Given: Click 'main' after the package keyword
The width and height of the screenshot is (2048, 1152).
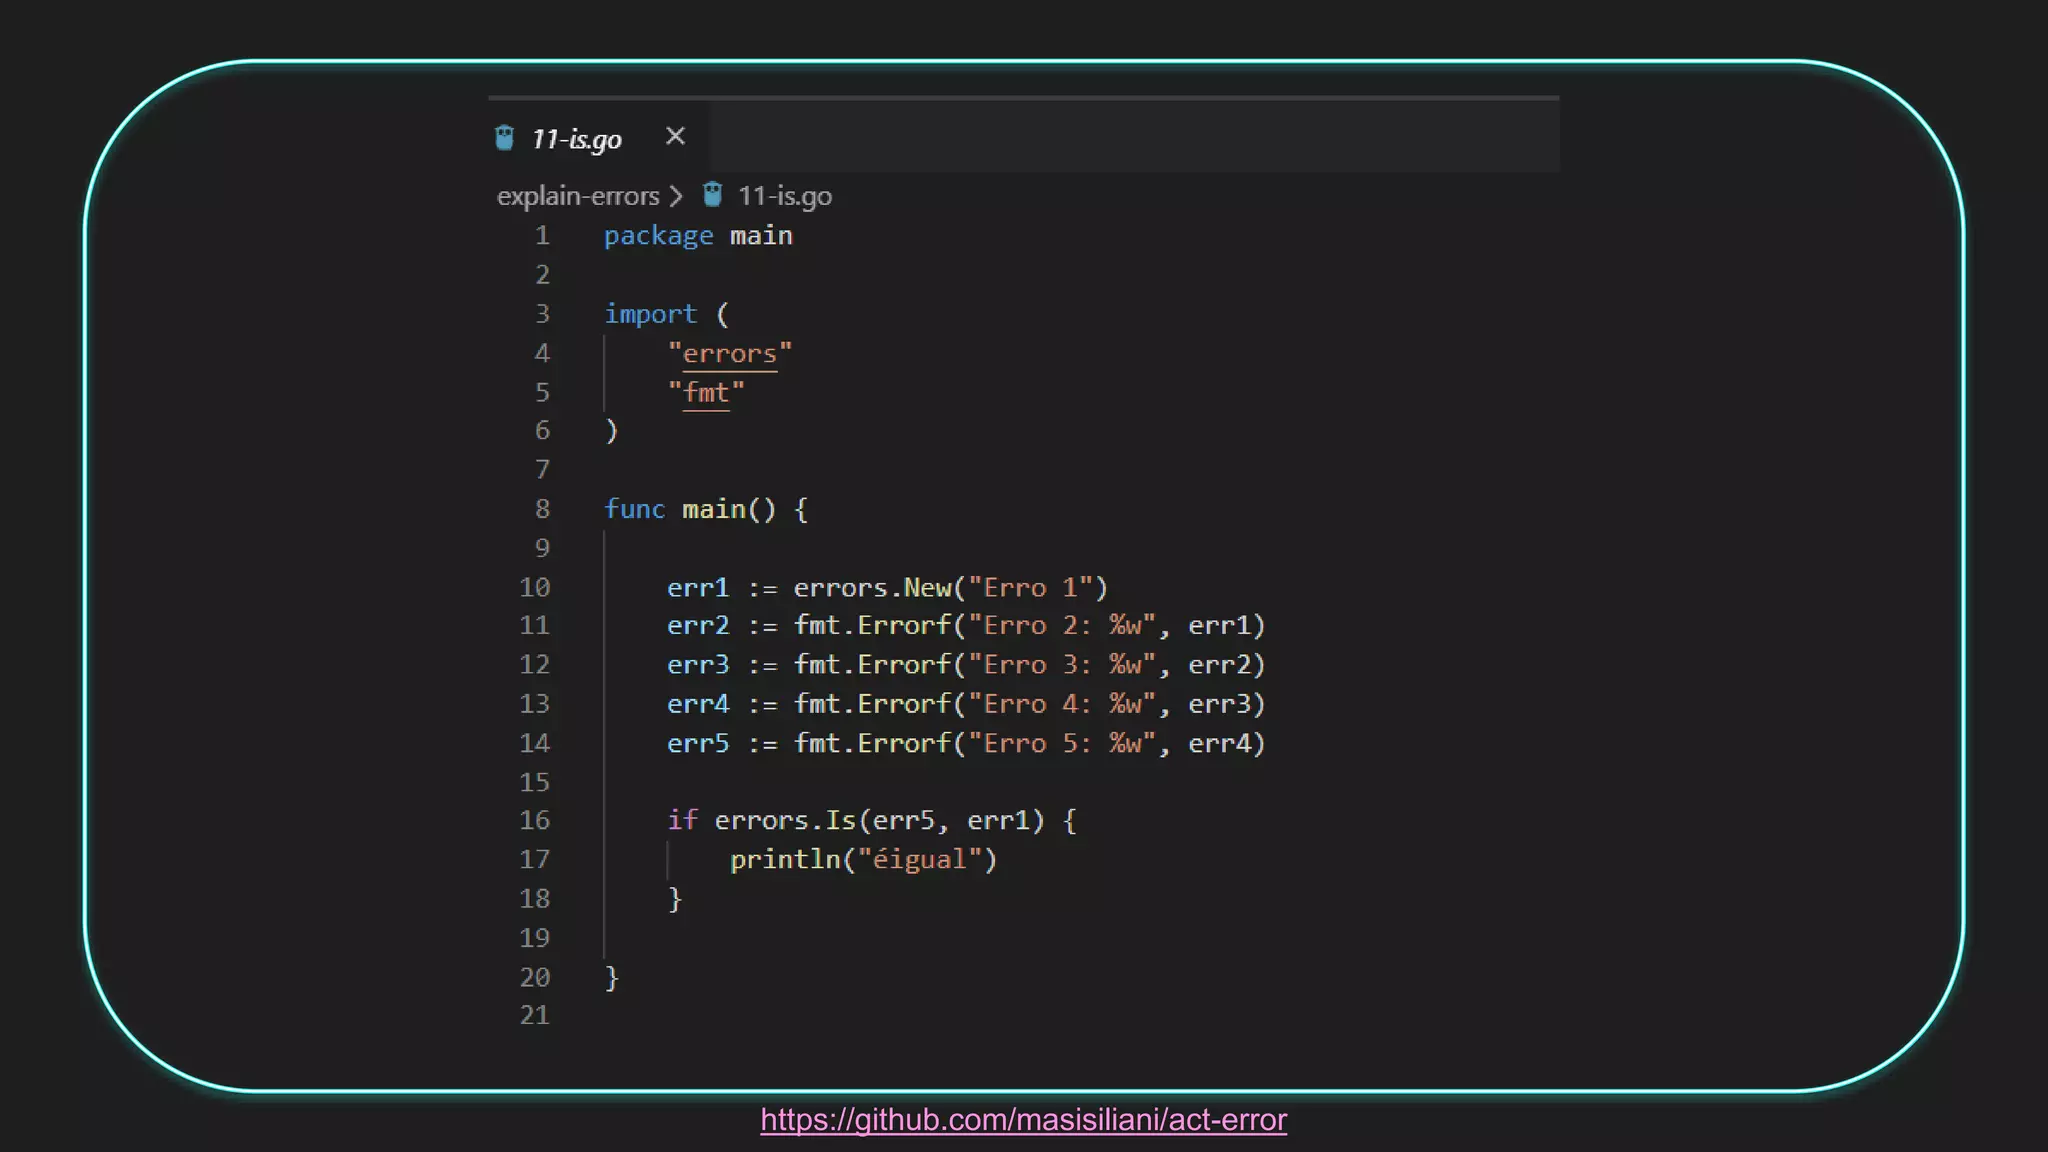Looking at the screenshot, I should (761, 237).
